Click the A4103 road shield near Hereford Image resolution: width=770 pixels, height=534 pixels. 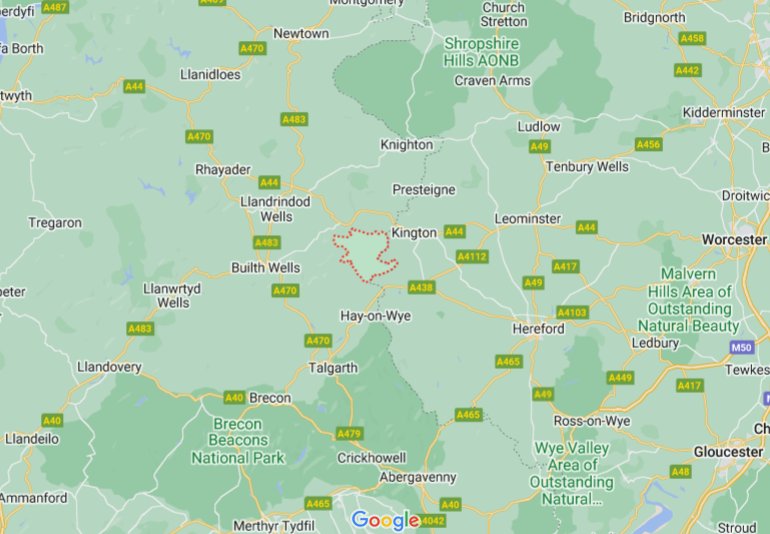click(572, 312)
